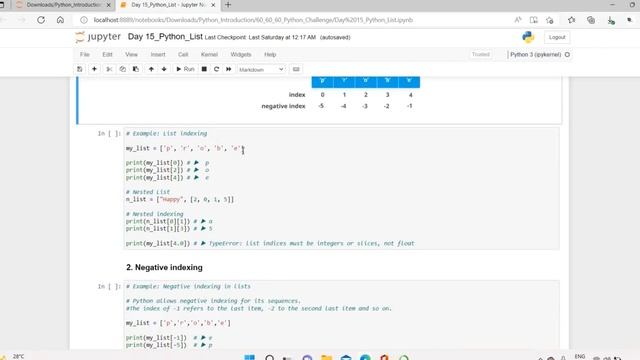640x360 pixels.
Task: Click the Jupyter logo
Action: click(98, 37)
